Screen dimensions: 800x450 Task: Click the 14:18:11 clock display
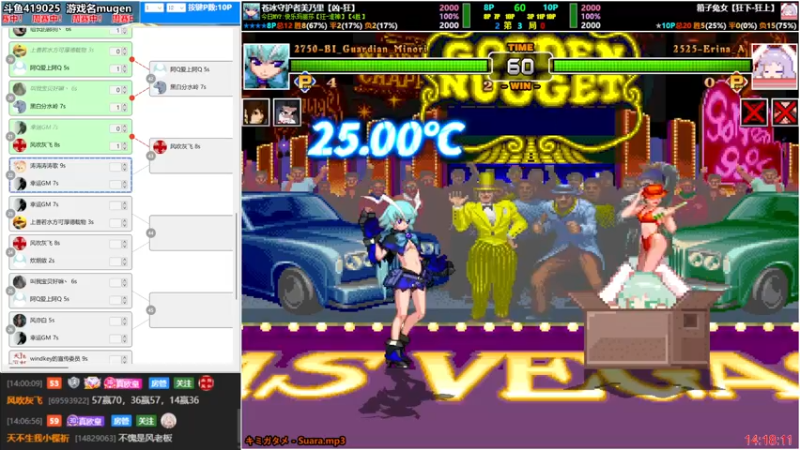point(768,440)
